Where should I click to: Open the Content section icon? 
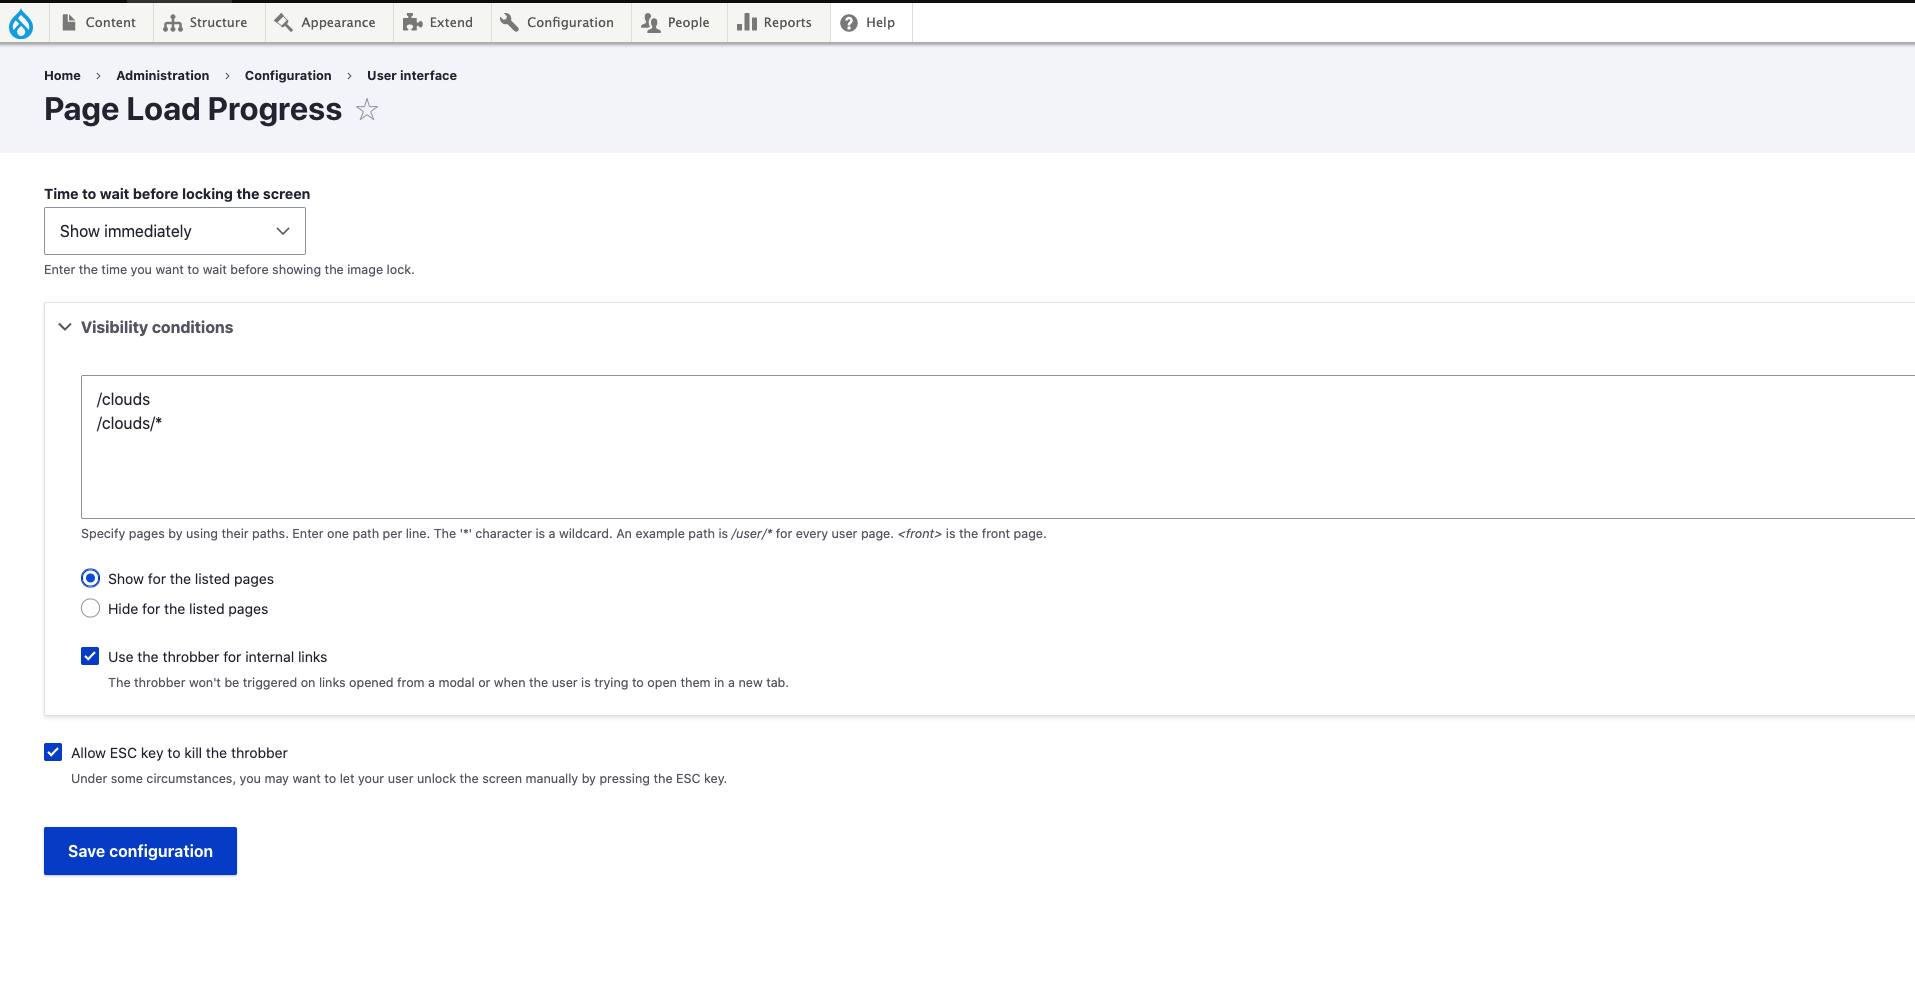(x=68, y=22)
